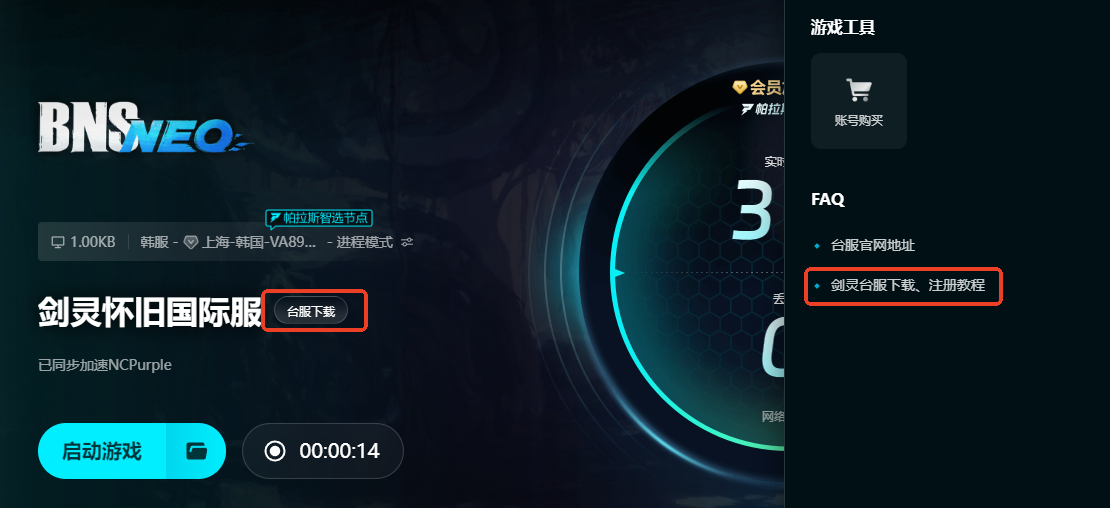Viewport: 1110px width, 508px height.
Task: Open the 韩服 region selector
Action: 154,242
